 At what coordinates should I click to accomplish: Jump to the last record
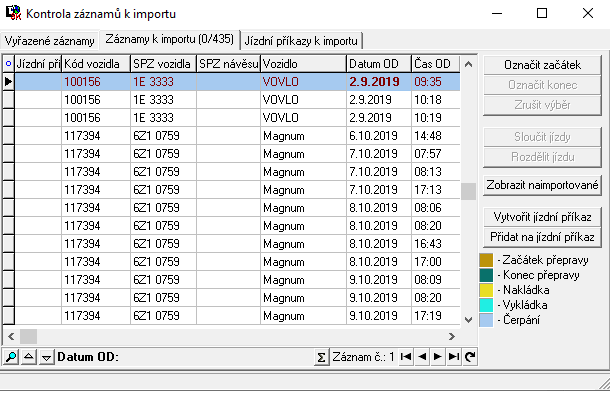454,357
